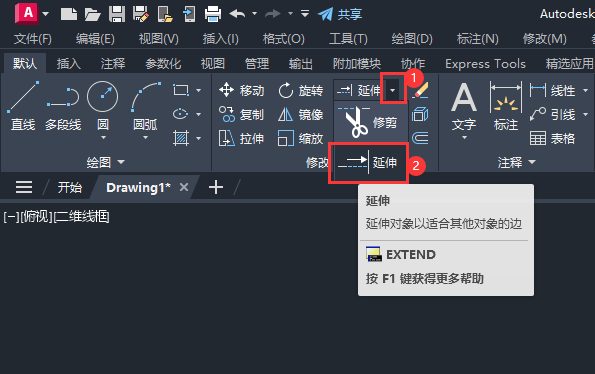Click the Plot printer icon

point(212,14)
